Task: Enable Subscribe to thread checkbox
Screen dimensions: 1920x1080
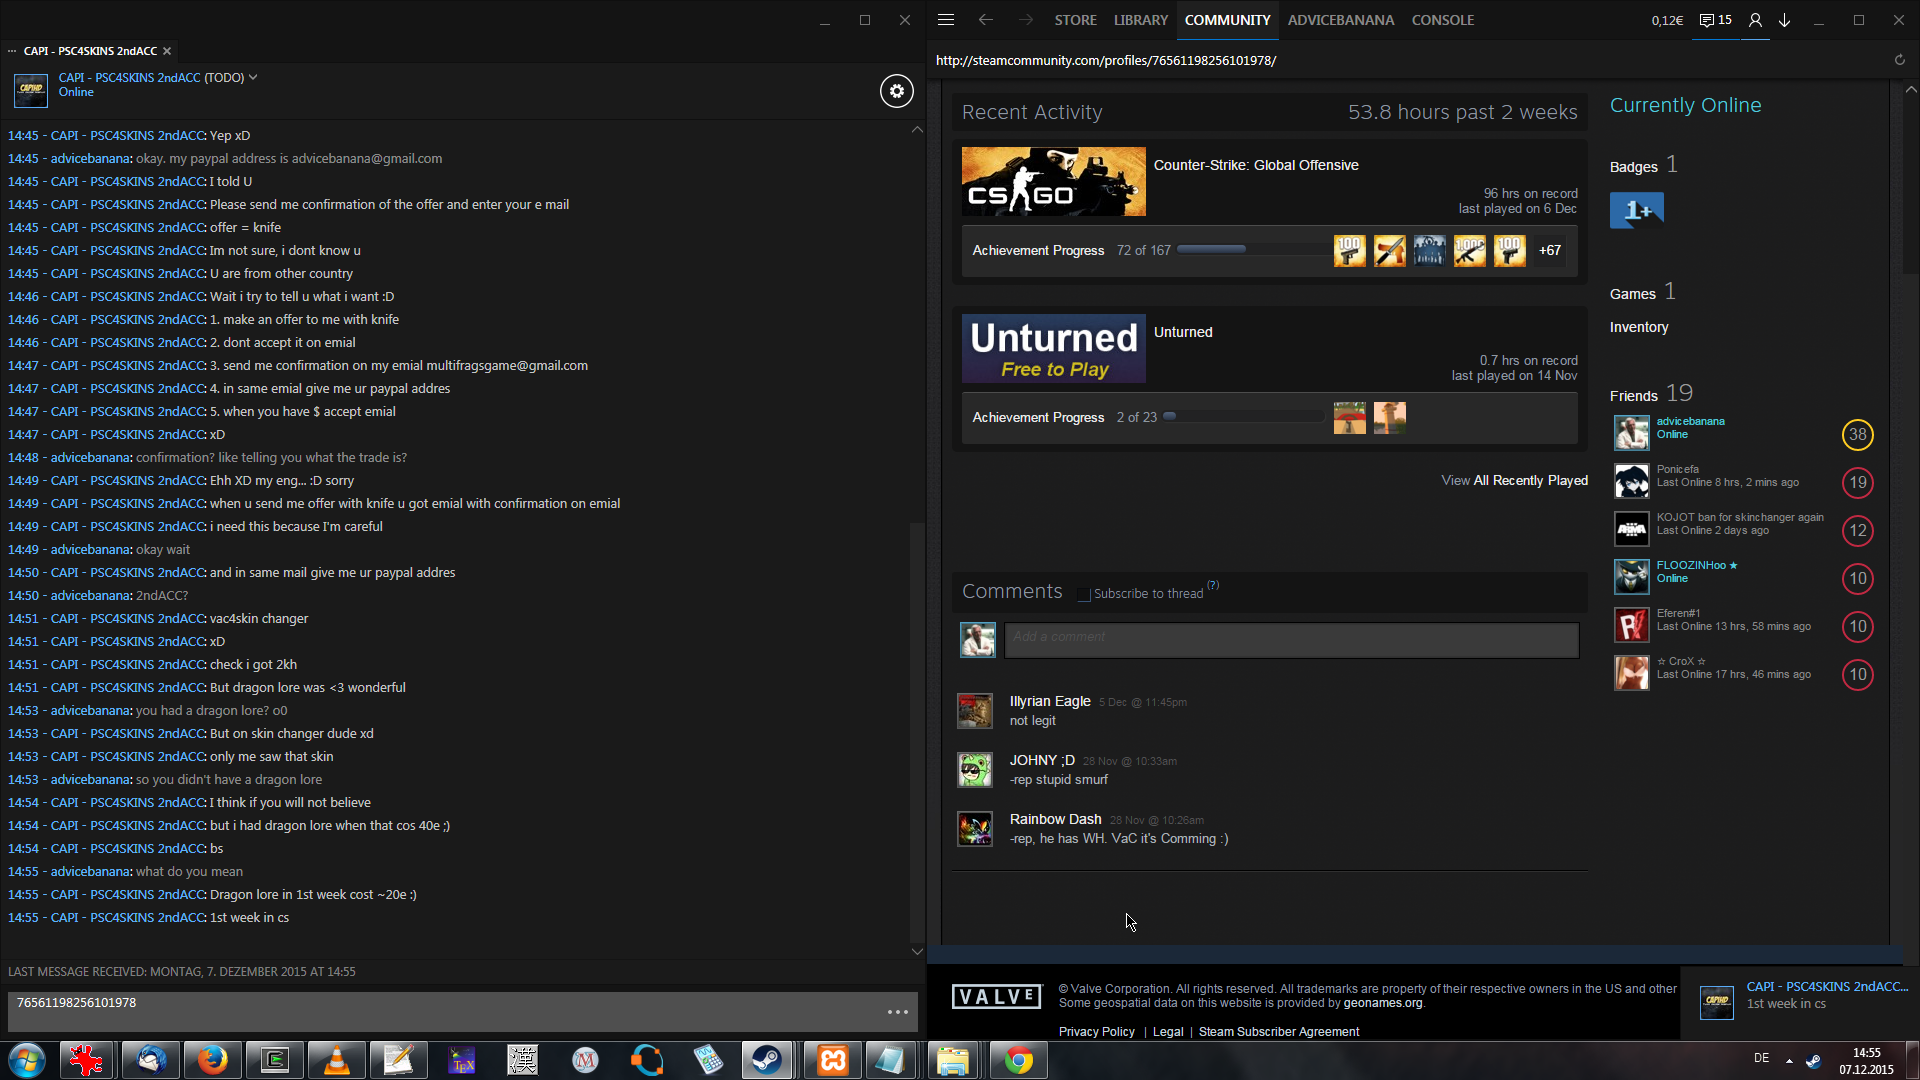Action: 1084,594
